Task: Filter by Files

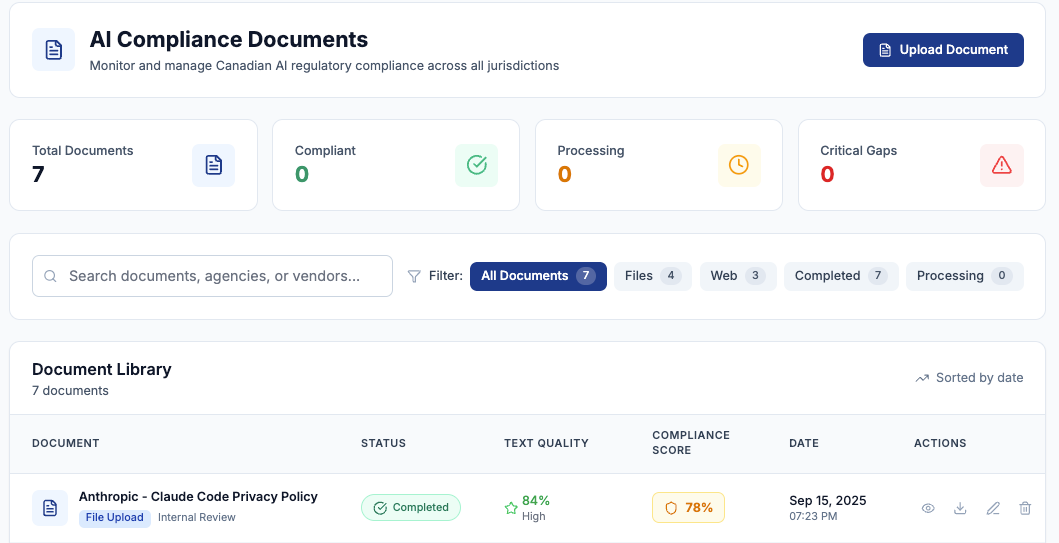Action: coord(652,276)
